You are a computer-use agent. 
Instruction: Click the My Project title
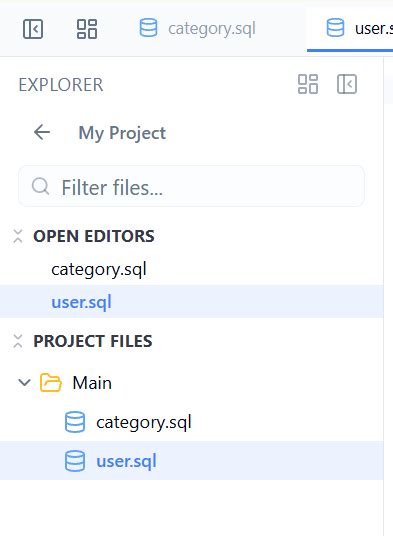(x=122, y=133)
